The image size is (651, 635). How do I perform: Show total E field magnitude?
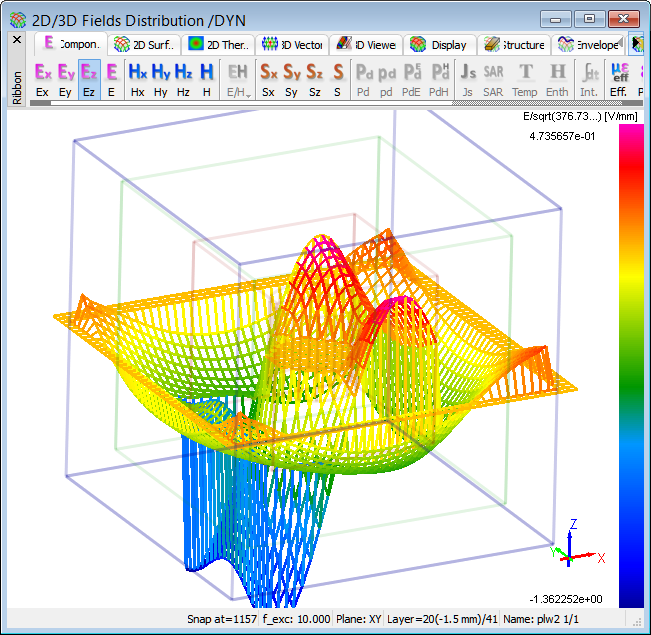(112, 74)
